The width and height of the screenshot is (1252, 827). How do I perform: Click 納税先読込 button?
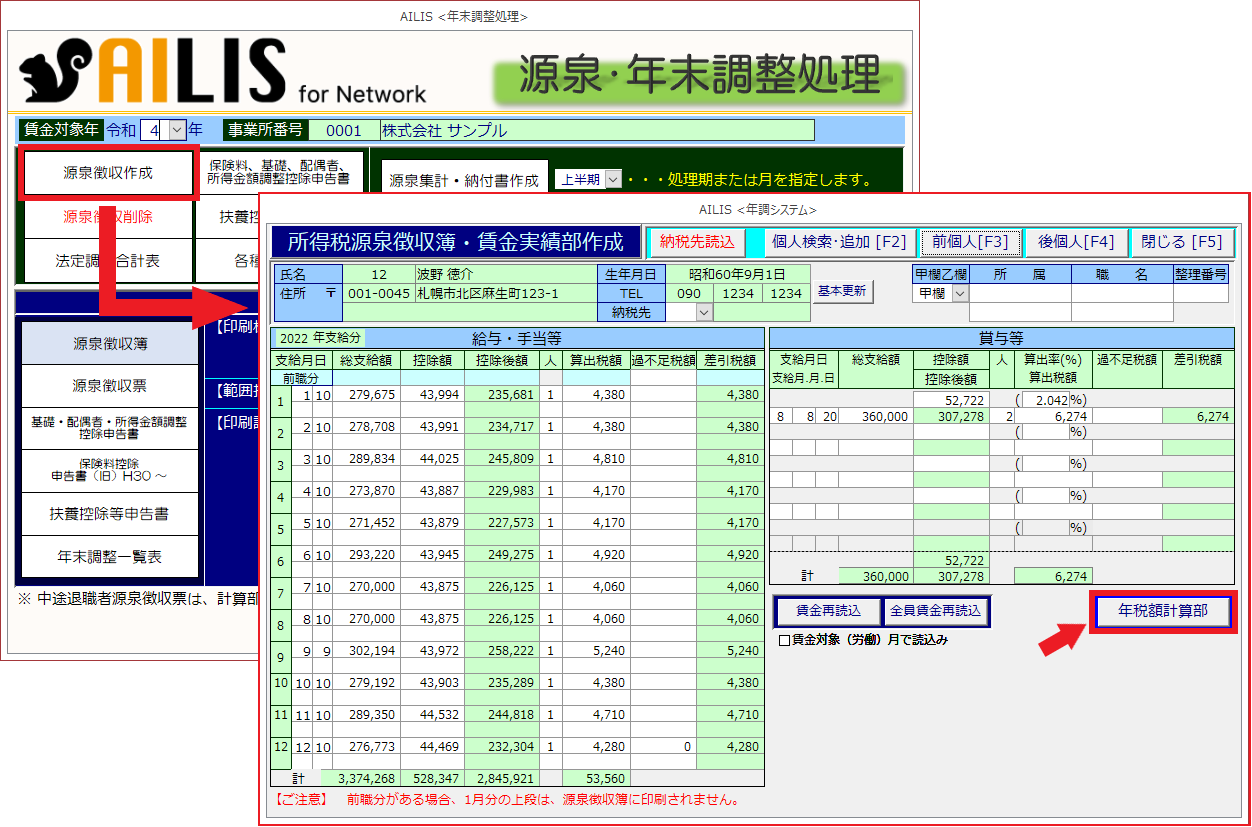697,242
